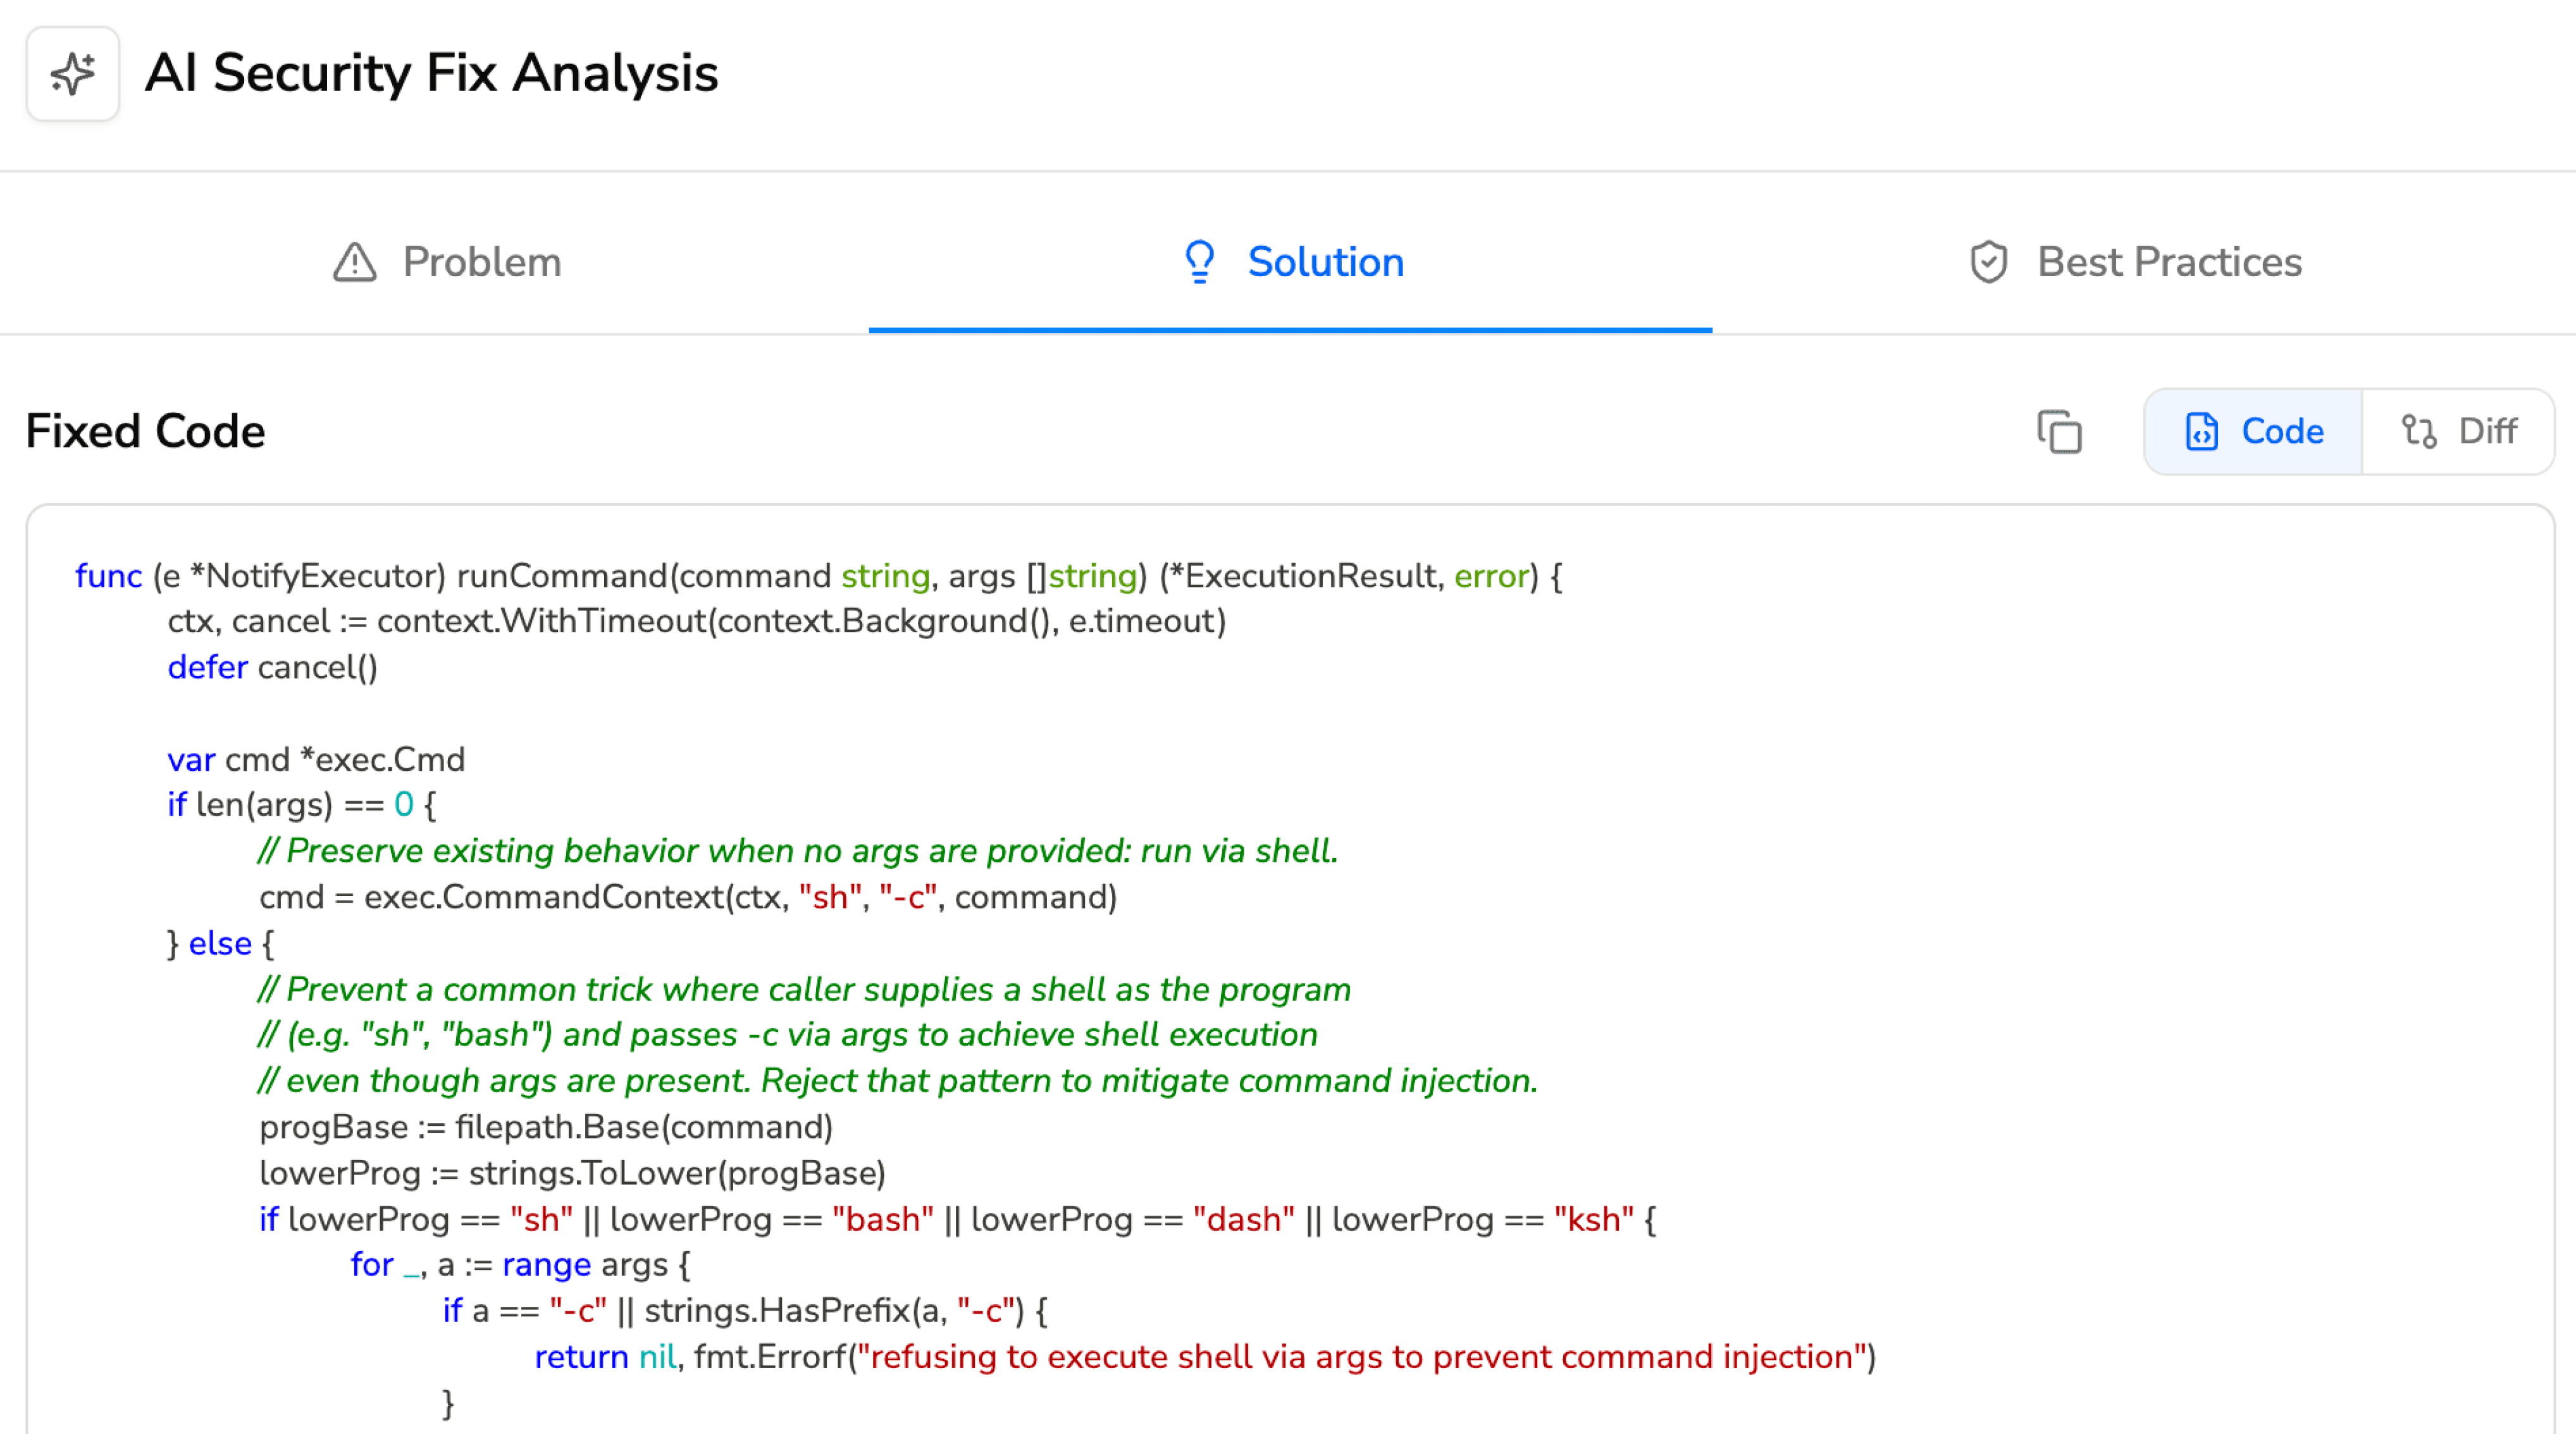Click the Fixed Code heading
Screen dimensions: 2576x1434
tap(145, 431)
